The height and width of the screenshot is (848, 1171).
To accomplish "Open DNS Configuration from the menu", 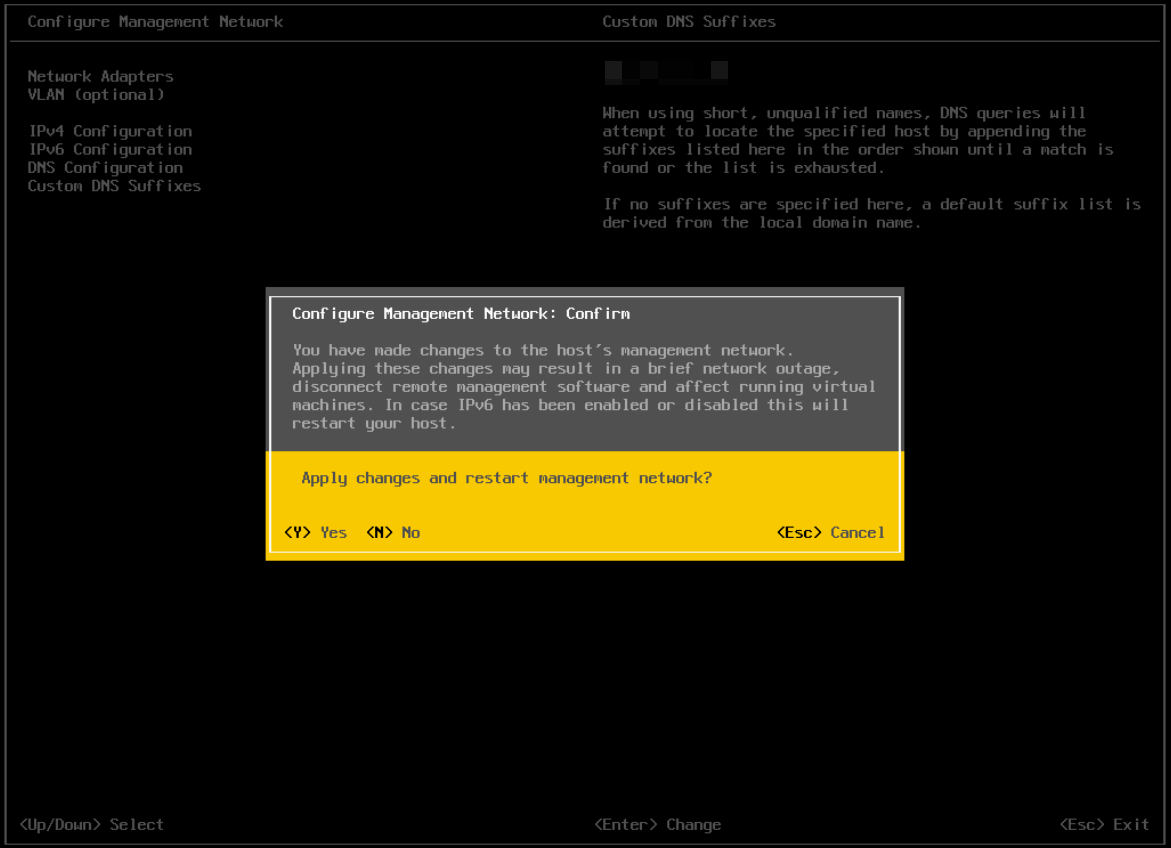I will pyautogui.click(x=104, y=167).
